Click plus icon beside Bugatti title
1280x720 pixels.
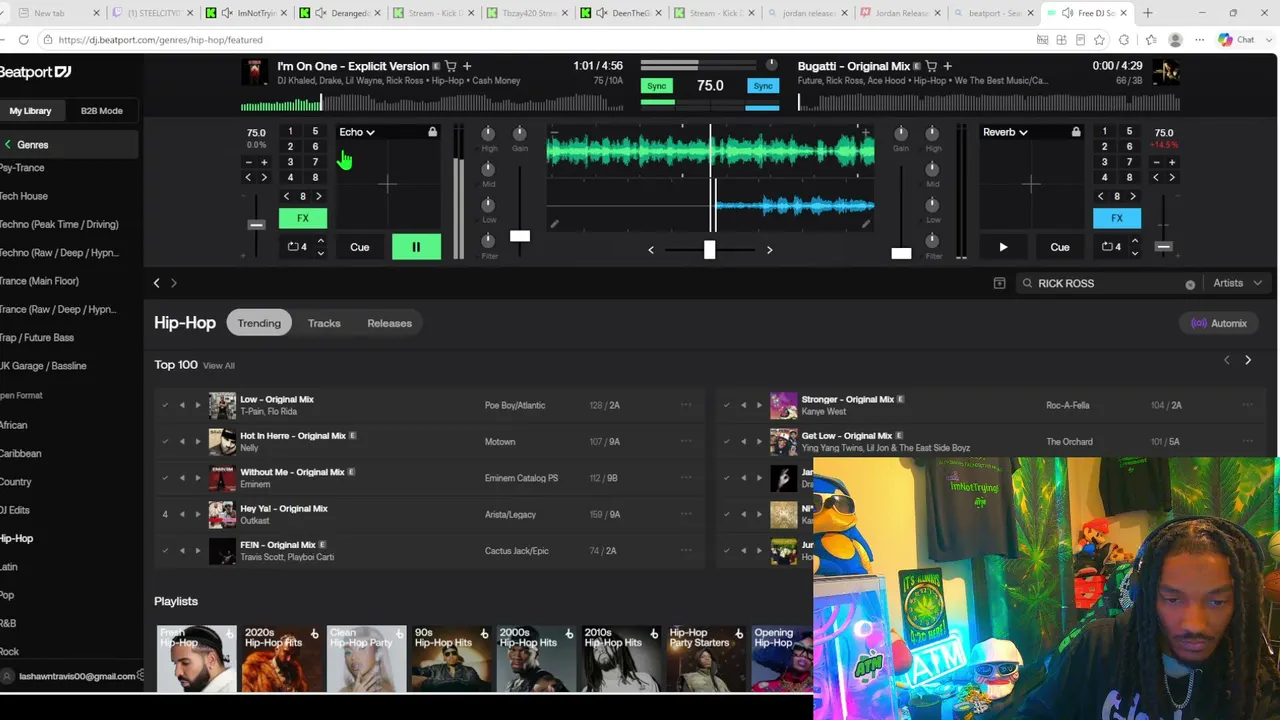coord(947,66)
